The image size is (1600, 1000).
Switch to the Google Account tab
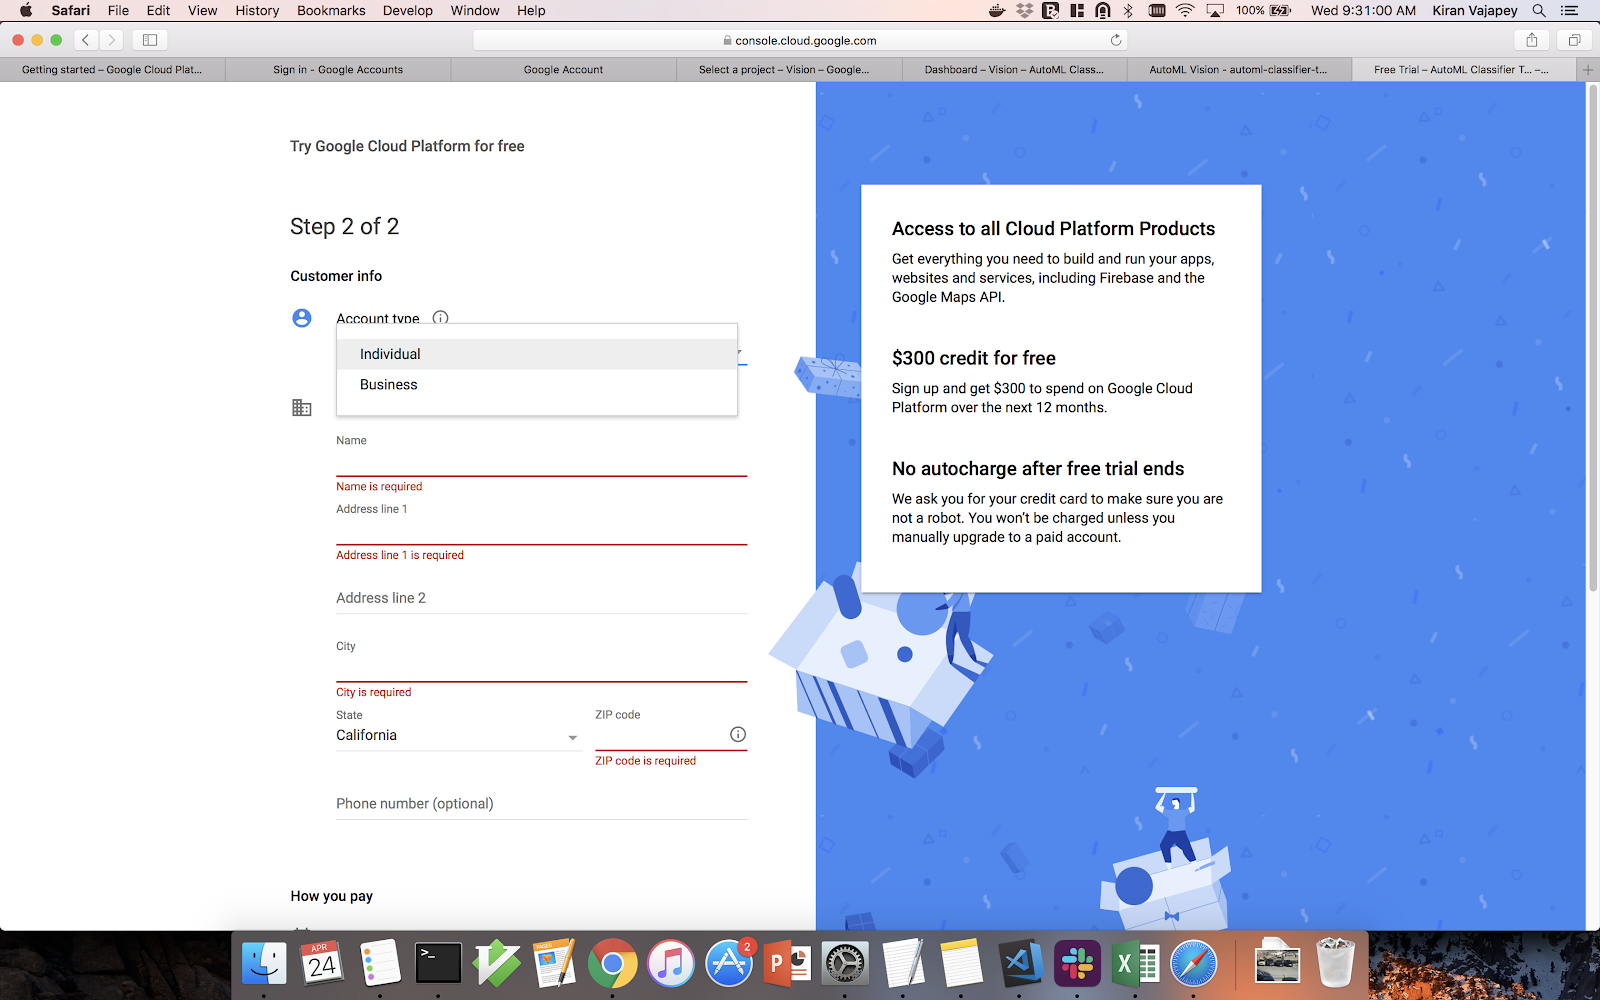(563, 70)
